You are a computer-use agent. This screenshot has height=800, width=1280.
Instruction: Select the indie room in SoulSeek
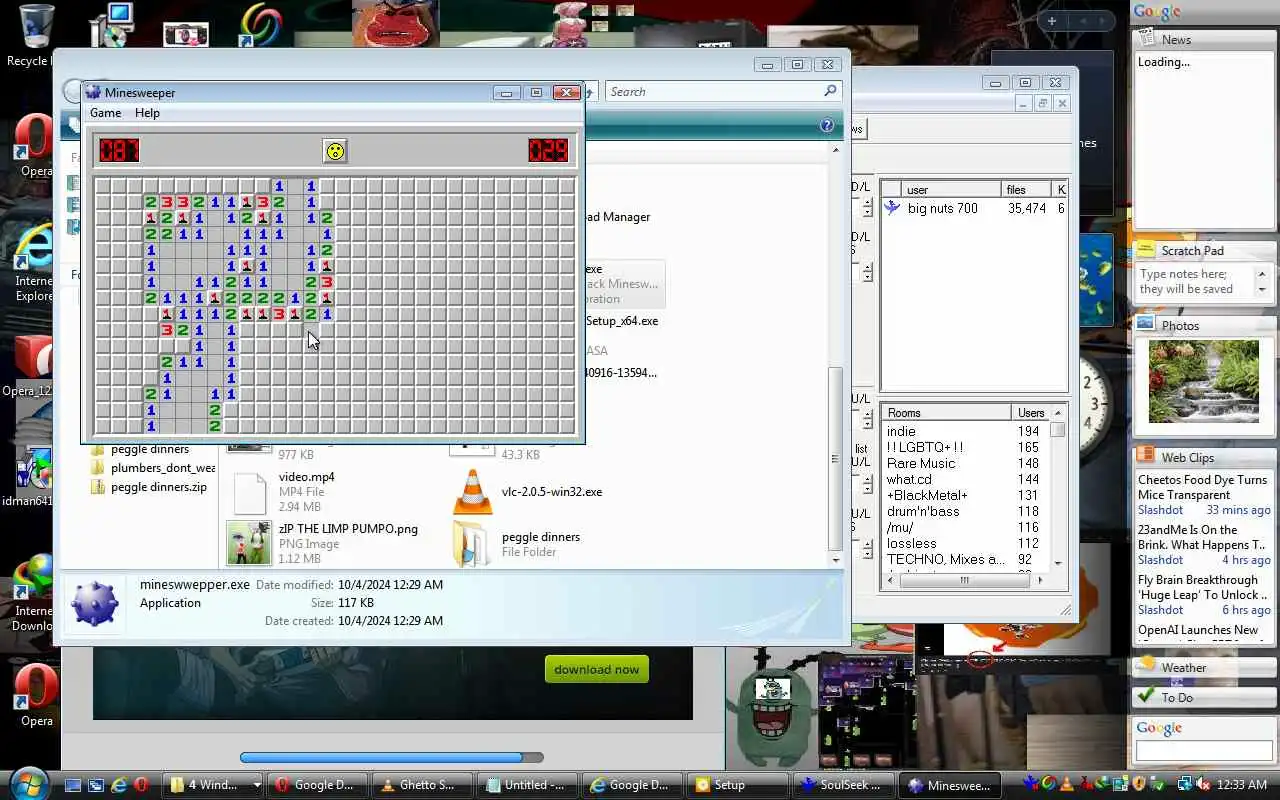pyautogui.click(x=901, y=431)
